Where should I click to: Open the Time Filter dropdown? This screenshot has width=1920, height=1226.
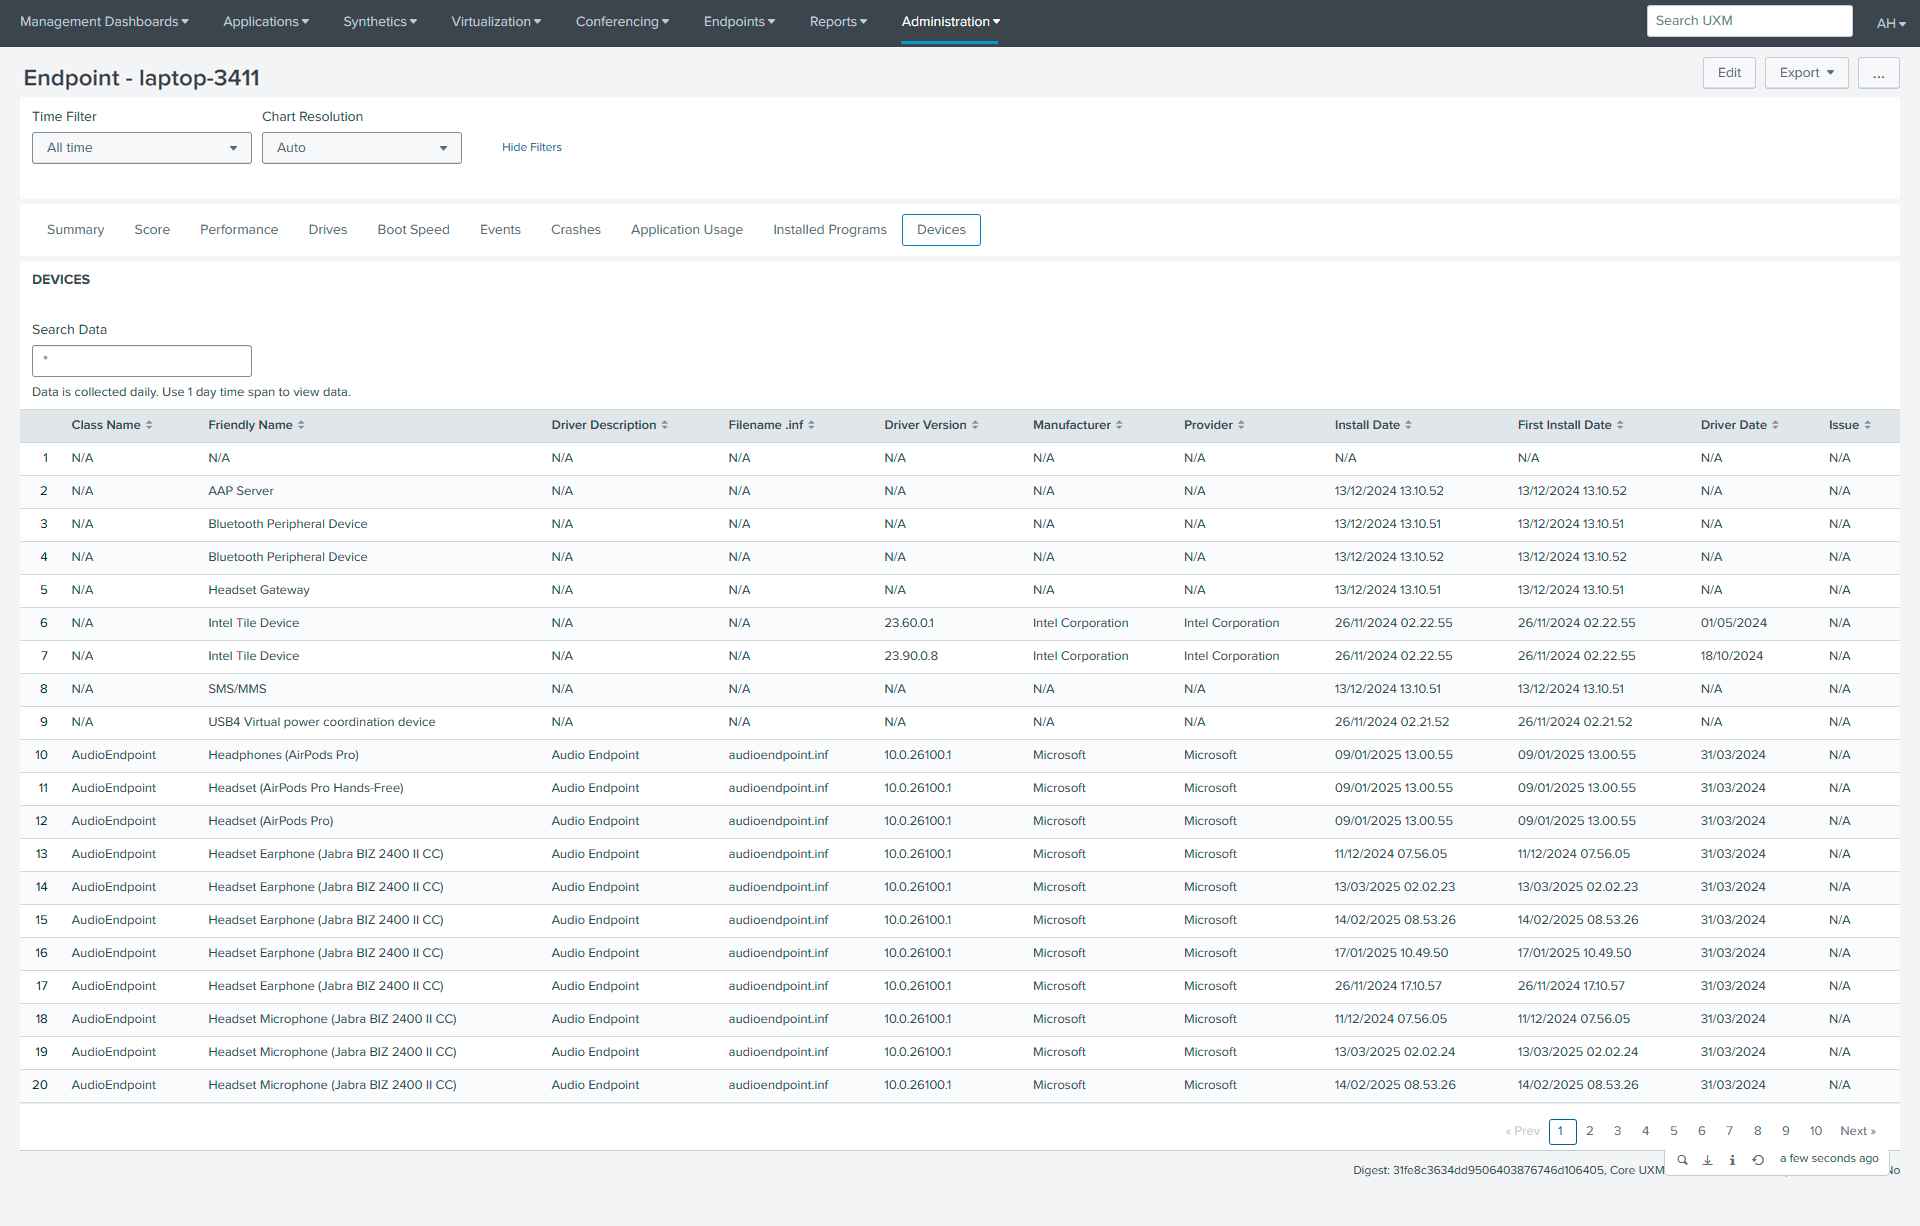(x=142, y=148)
